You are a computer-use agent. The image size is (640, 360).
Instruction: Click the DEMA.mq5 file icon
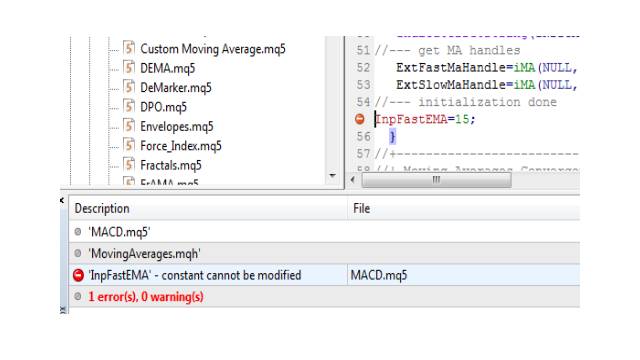(129, 67)
